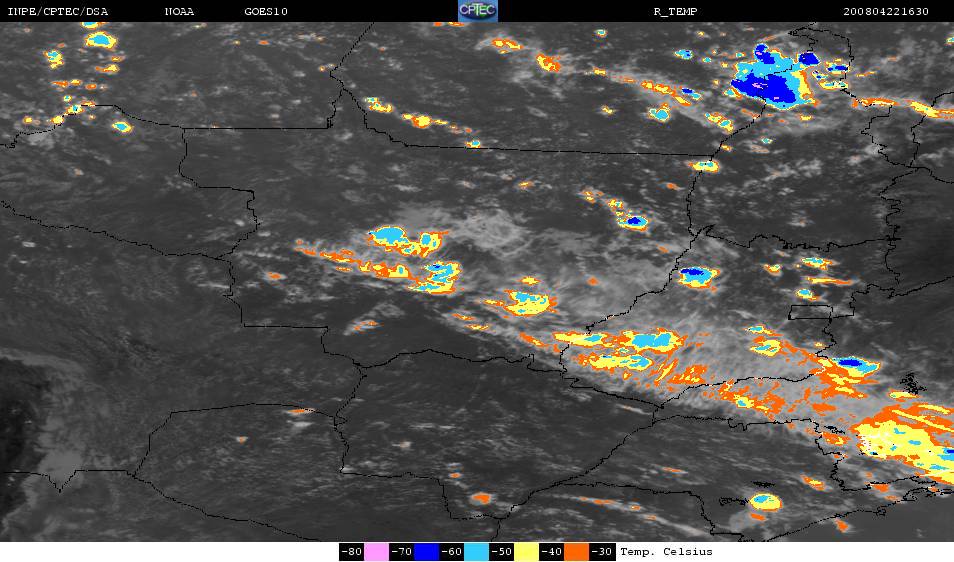Pick the orange legend swatch after -40
Viewport: 954px width, 562px height.
pos(577,552)
